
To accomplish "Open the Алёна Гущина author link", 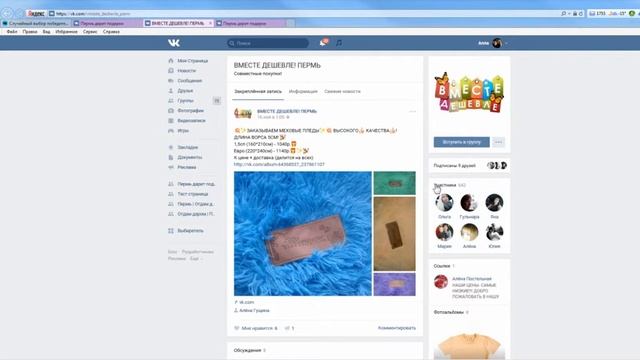I will pyautogui.click(x=254, y=311).
